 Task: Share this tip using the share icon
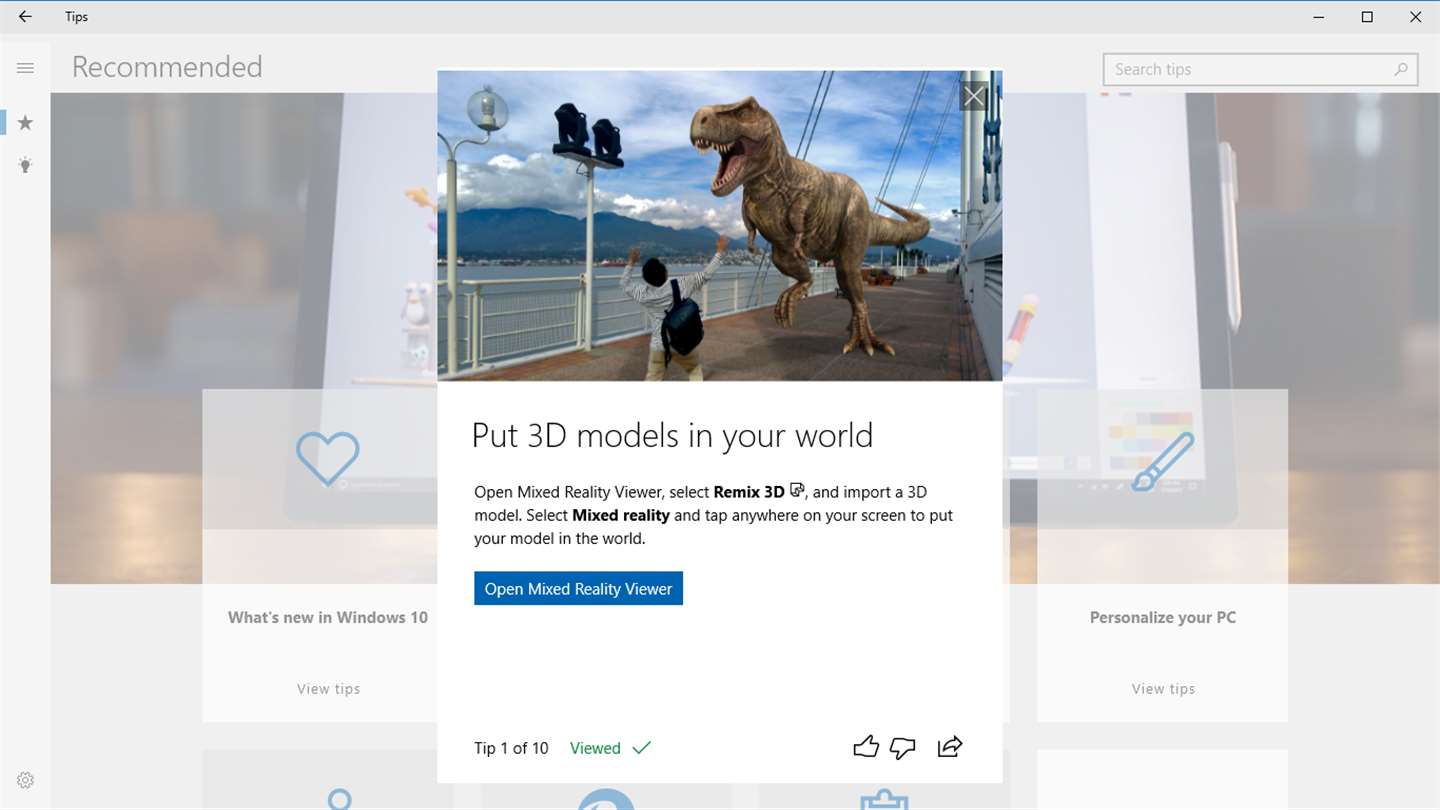coord(950,747)
